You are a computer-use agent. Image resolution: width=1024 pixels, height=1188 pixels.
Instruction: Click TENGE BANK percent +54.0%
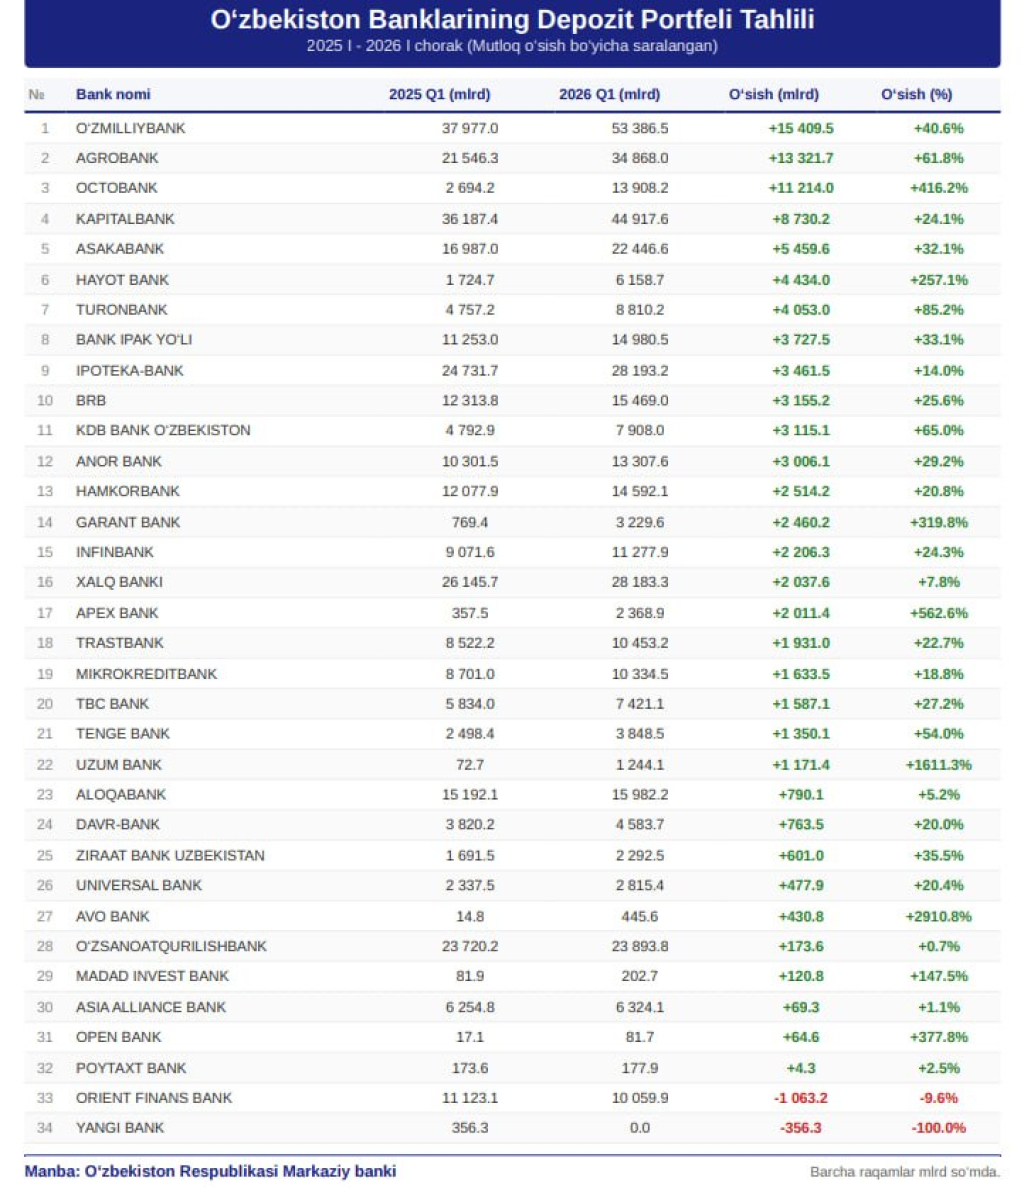coord(938,733)
